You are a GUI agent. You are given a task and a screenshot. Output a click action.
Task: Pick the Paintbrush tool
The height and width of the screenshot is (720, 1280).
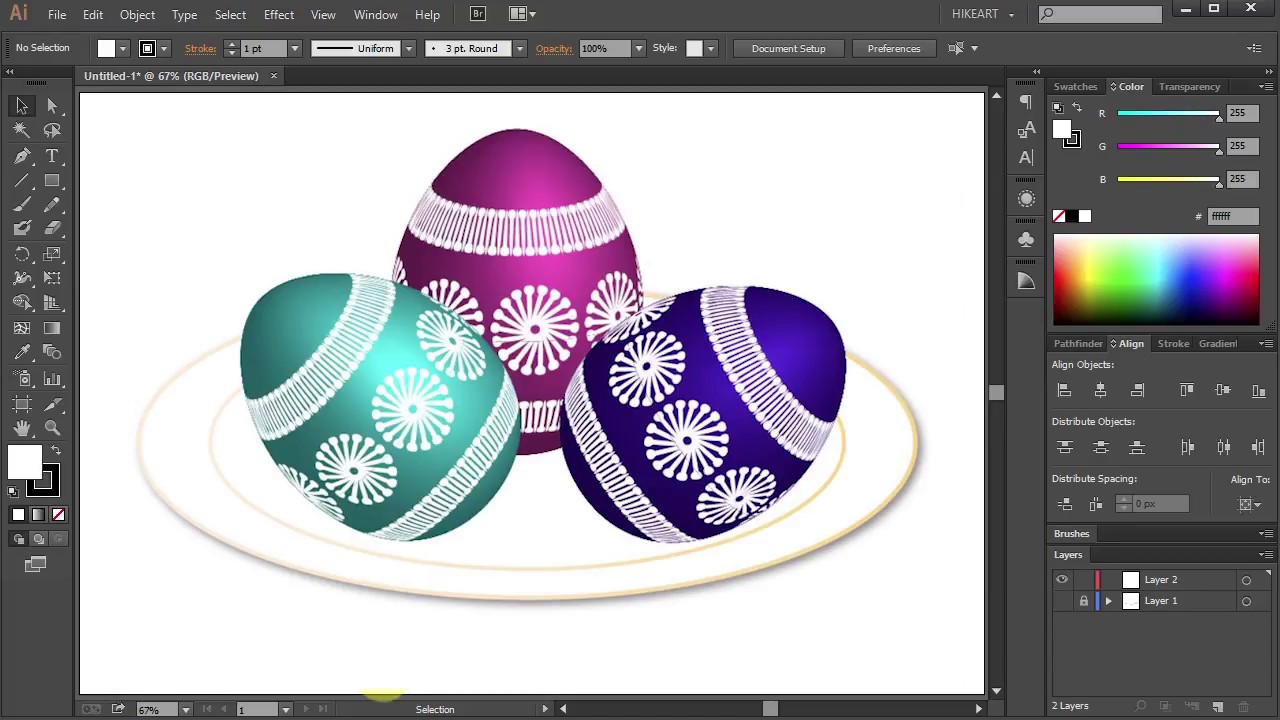22,205
